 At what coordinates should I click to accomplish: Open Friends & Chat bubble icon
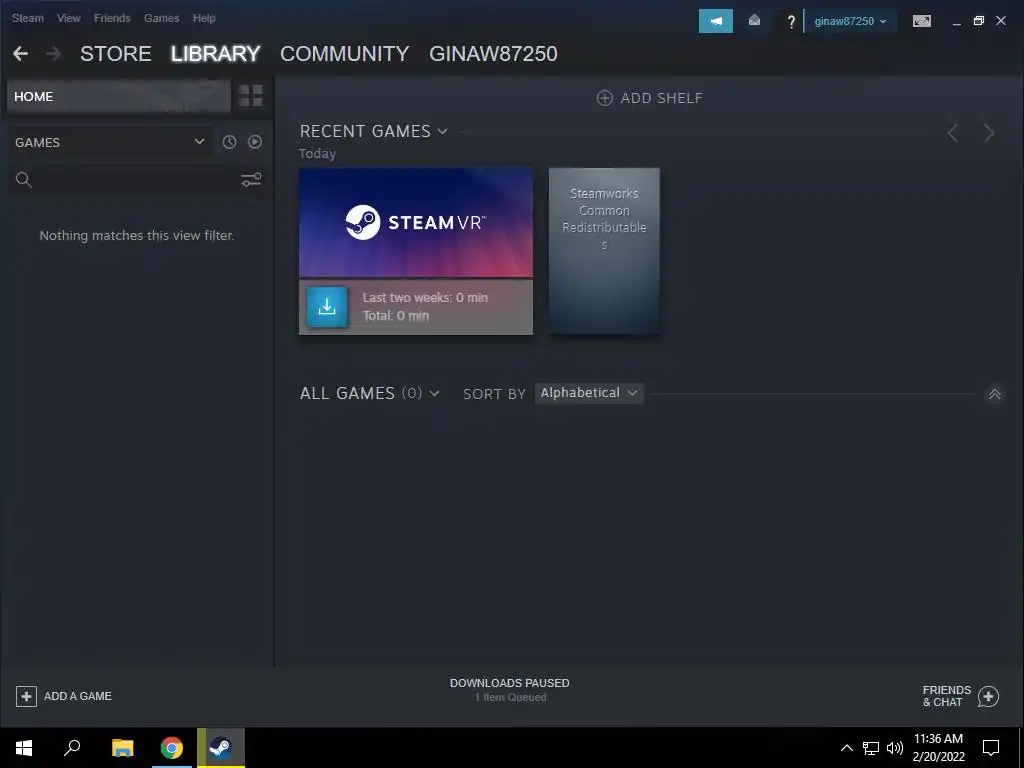[988, 696]
